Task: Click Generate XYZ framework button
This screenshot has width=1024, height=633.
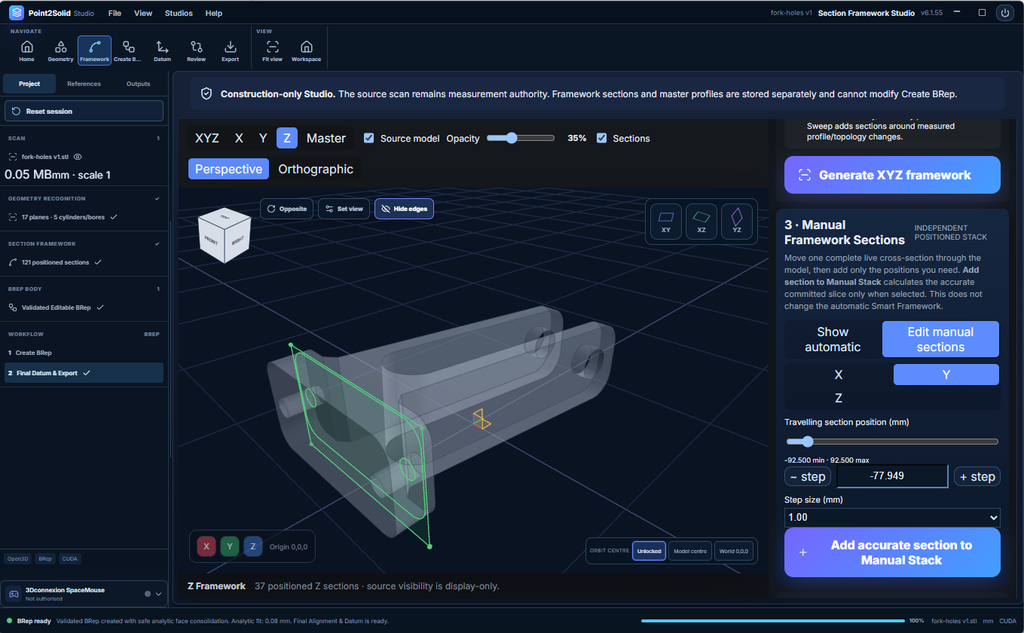Action: coord(892,175)
